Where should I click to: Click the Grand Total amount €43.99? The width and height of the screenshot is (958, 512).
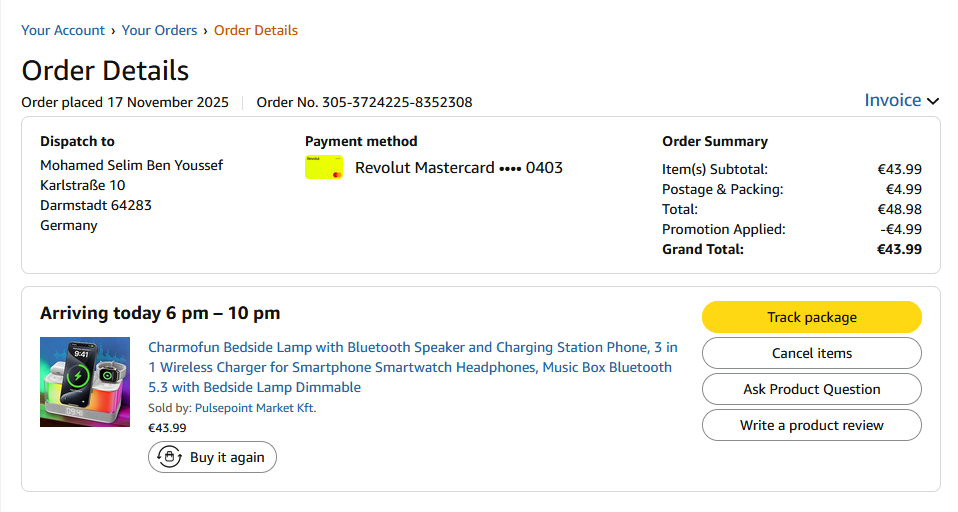coord(899,249)
